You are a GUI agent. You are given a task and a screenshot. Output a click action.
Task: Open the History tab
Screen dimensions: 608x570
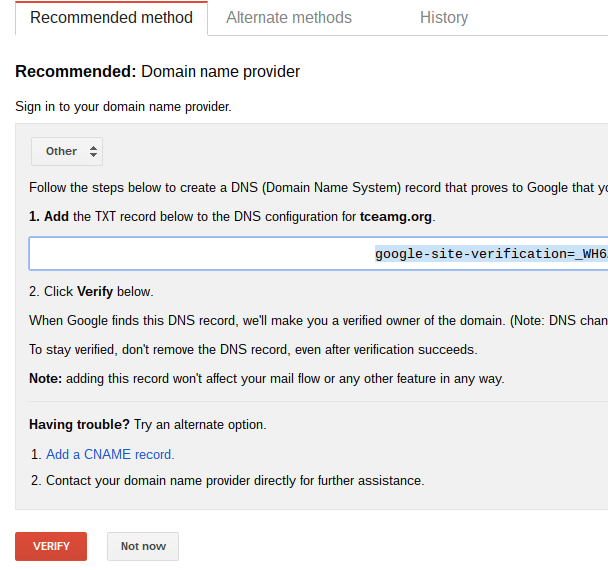point(444,18)
